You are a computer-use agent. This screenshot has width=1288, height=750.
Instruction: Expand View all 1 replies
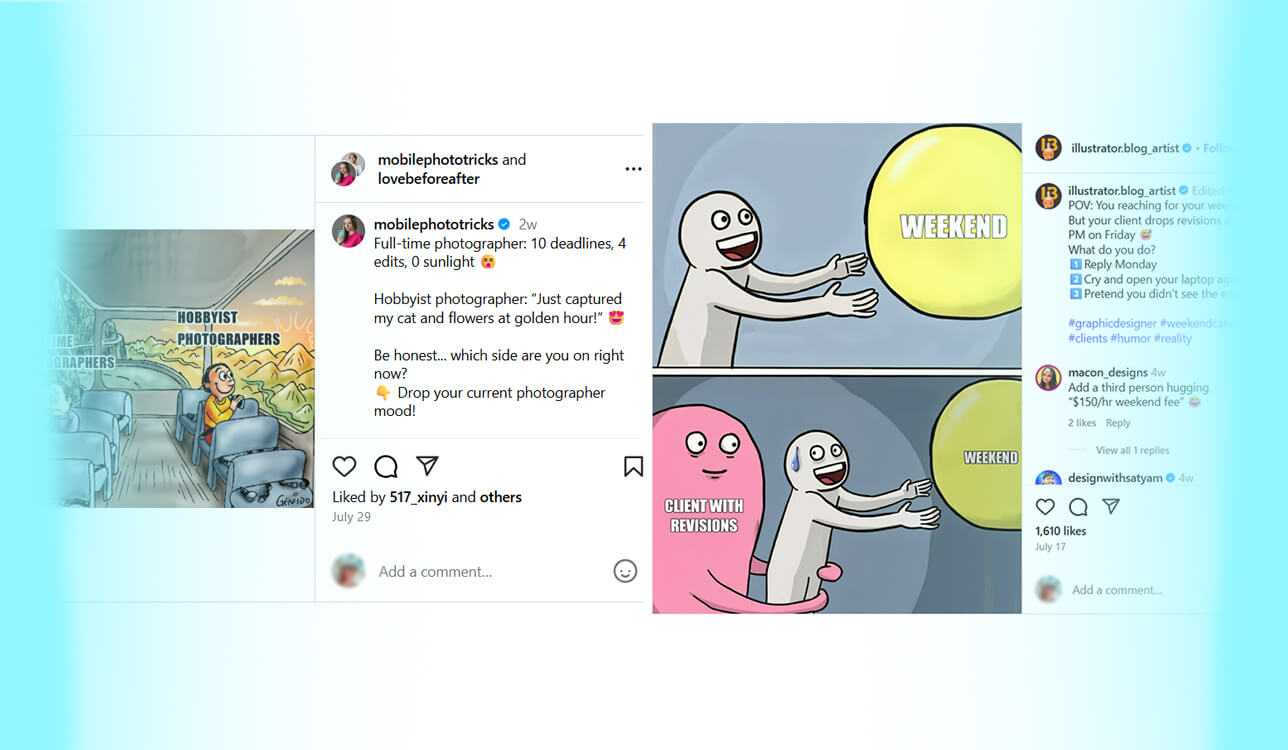tap(1132, 450)
